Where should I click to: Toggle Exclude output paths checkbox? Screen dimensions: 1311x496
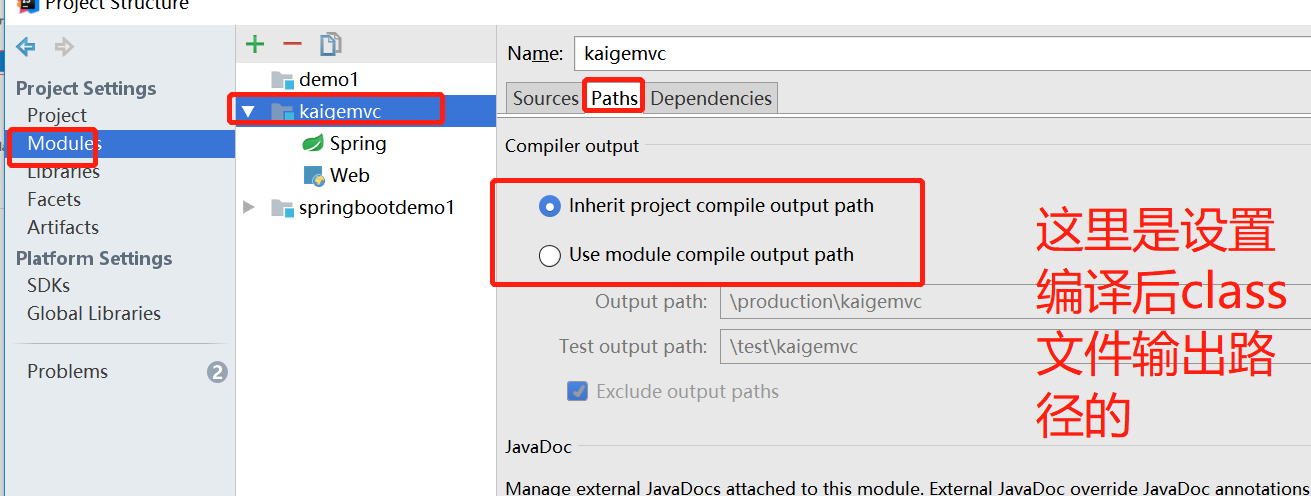[577, 391]
